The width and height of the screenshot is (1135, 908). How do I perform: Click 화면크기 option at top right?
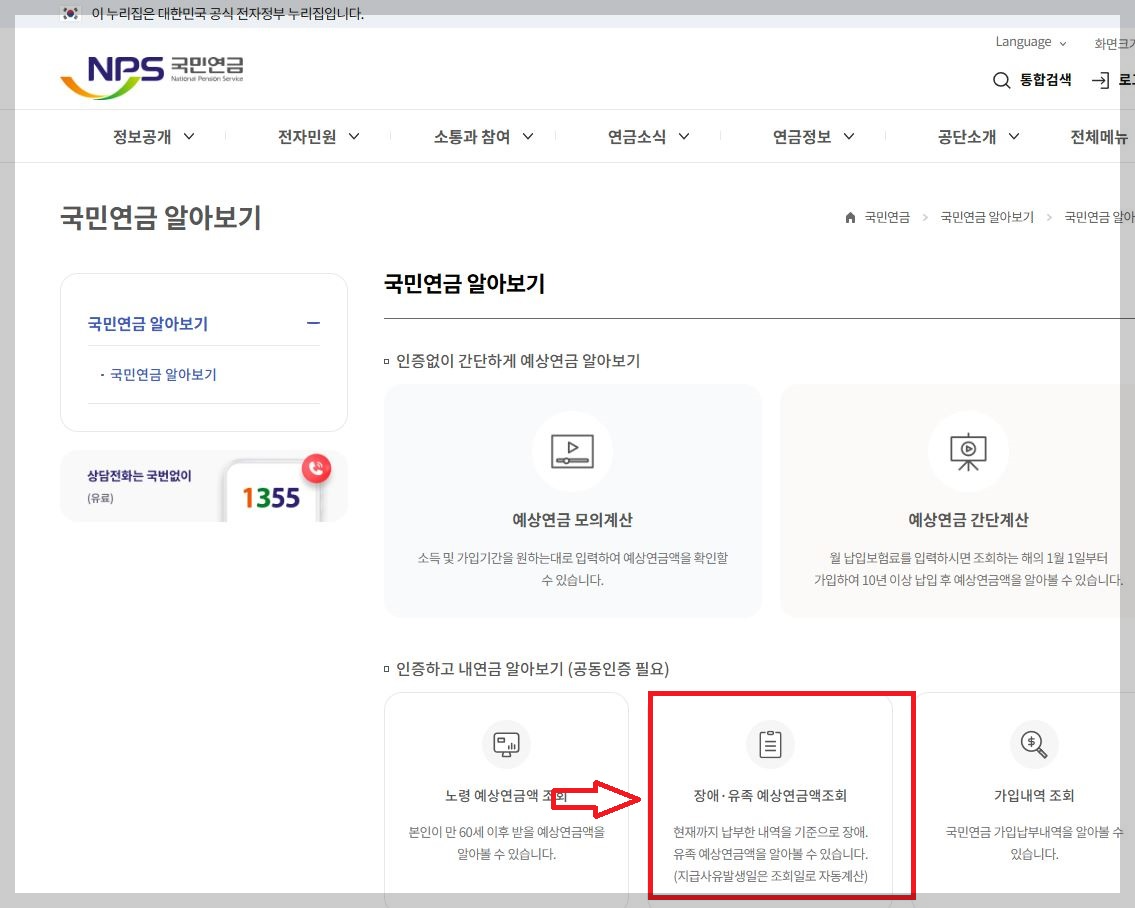[1114, 43]
